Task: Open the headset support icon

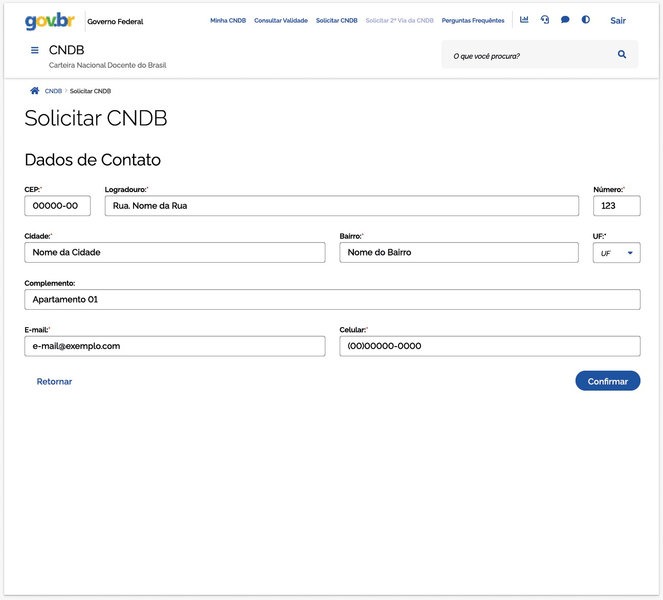Action: point(545,20)
